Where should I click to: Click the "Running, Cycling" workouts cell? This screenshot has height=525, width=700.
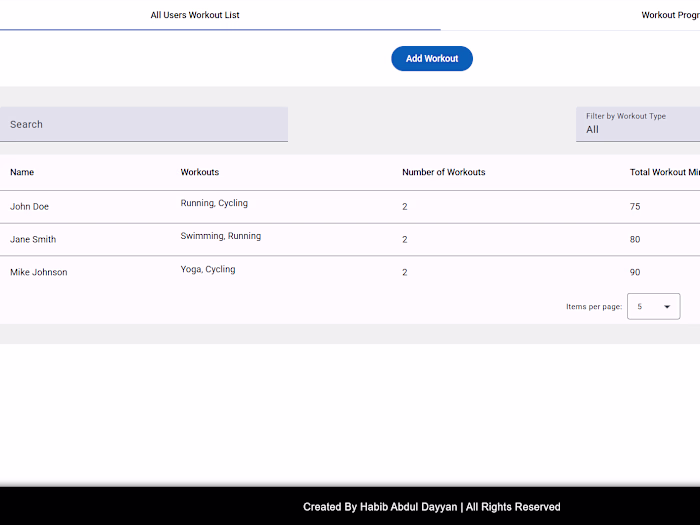tap(214, 203)
